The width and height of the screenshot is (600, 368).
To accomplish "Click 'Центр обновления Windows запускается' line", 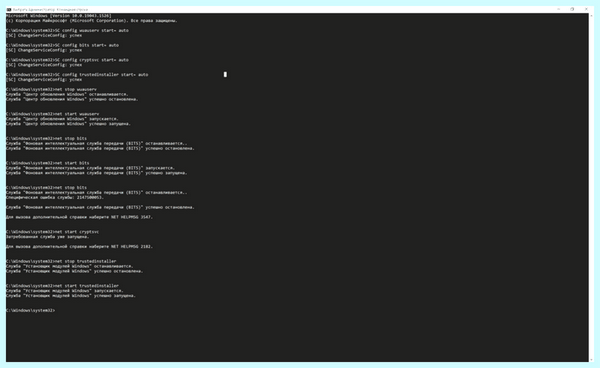I will [x=62, y=119].
